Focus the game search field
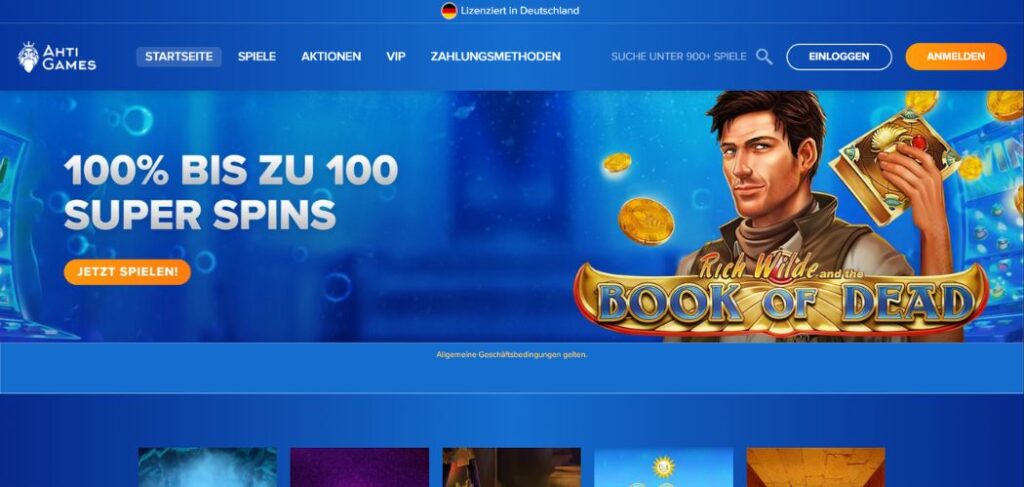1024x487 pixels. 679,57
